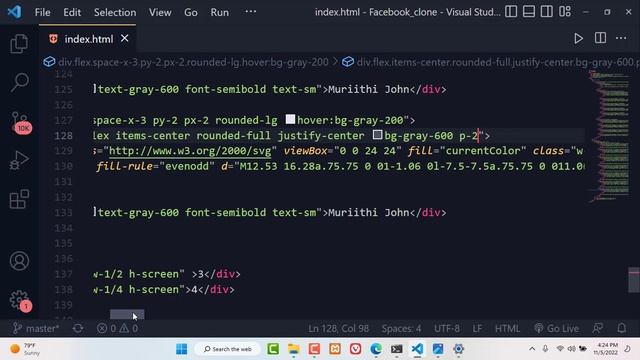Image resolution: width=640 pixels, height=360 pixels.
Task: Click 'fill-rule' attribute on line 130
Action: pyautogui.click(x=125, y=166)
